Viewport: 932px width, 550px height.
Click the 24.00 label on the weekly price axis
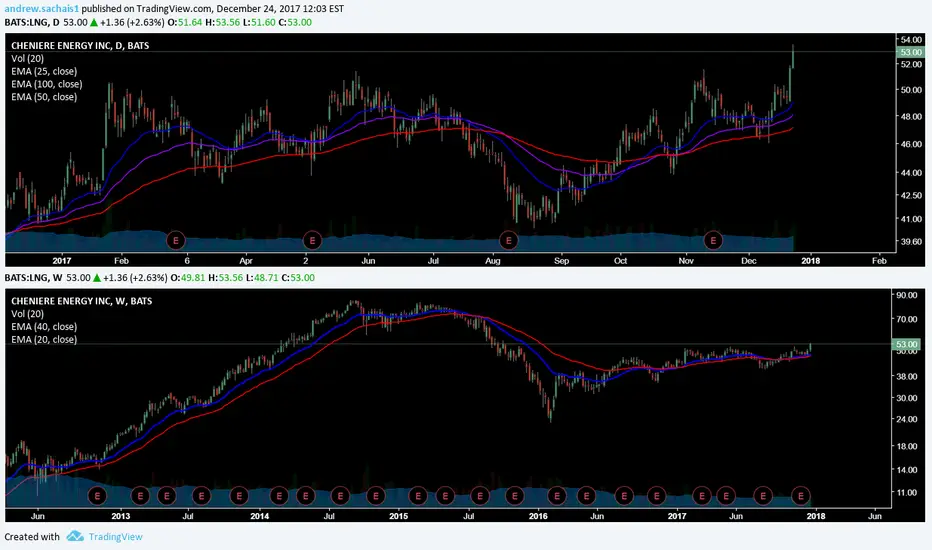[x=907, y=419]
